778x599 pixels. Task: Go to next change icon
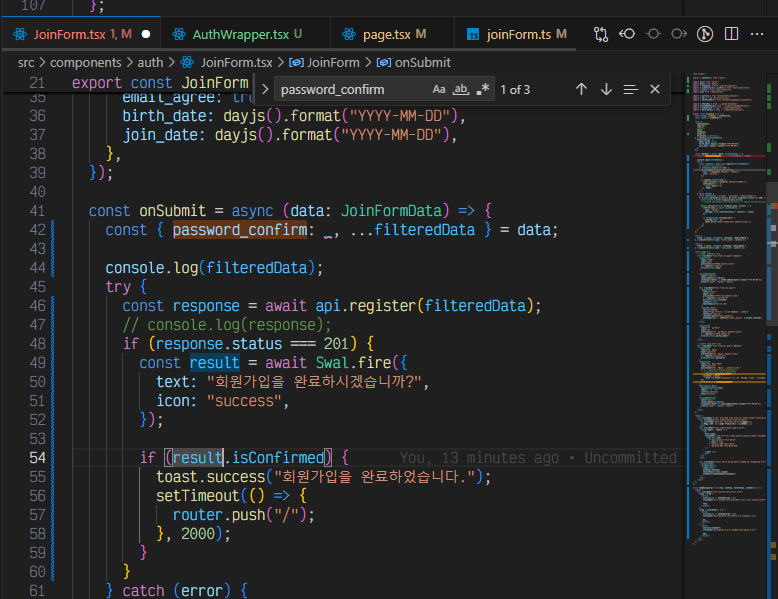click(x=679, y=34)
